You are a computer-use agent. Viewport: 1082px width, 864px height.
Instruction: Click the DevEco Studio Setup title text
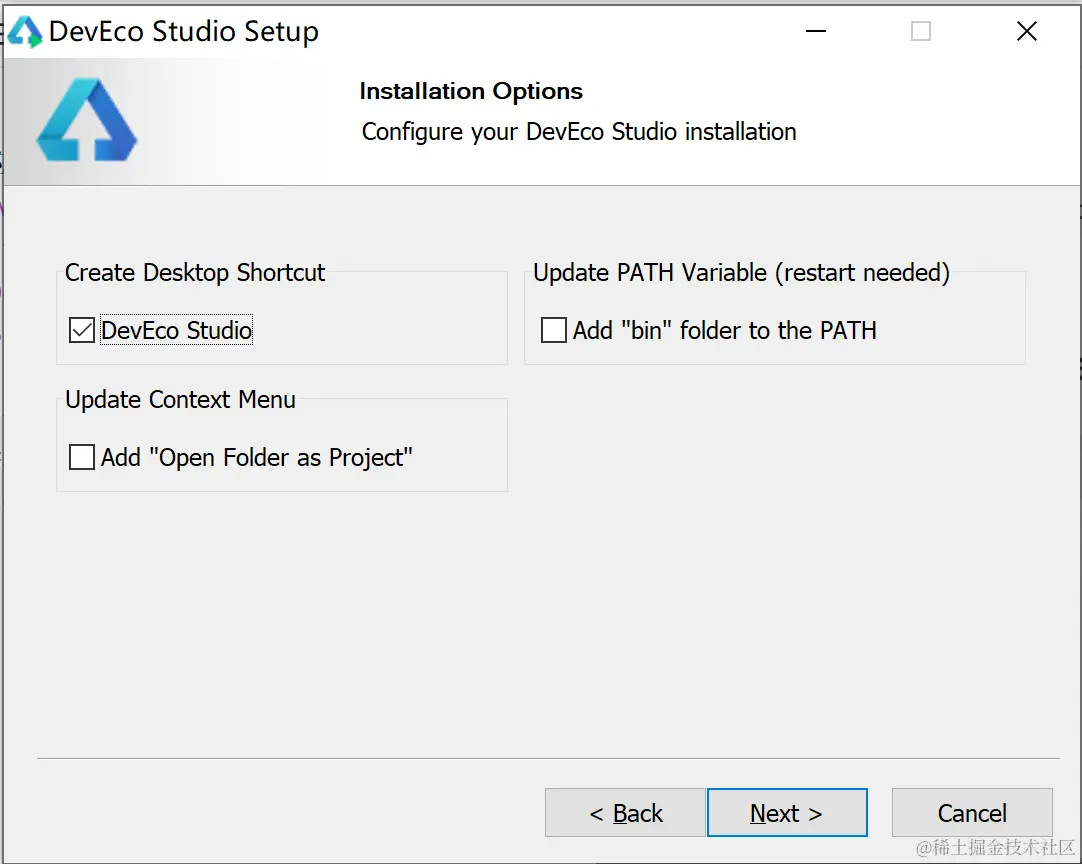point(184,32)
